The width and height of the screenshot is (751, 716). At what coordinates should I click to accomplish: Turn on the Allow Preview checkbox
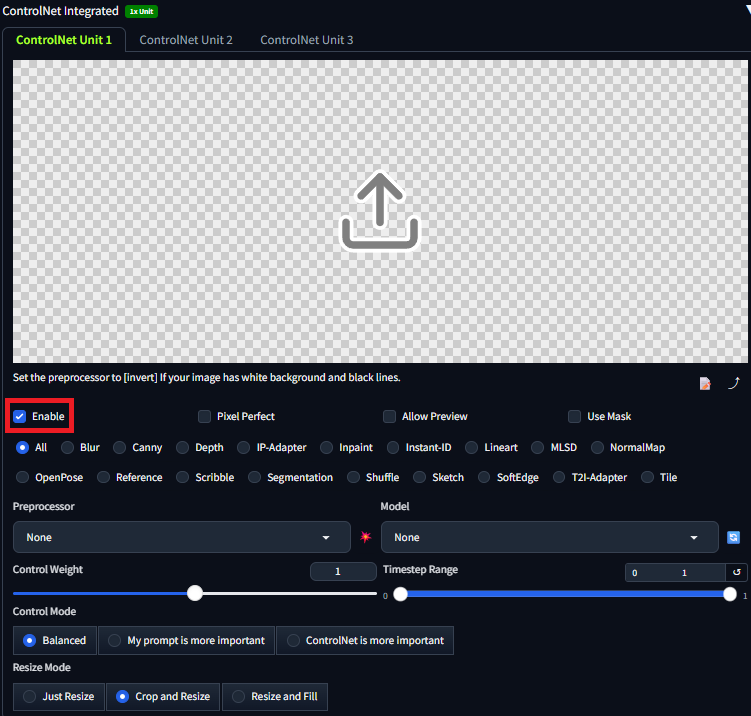[x=389, y=416]
